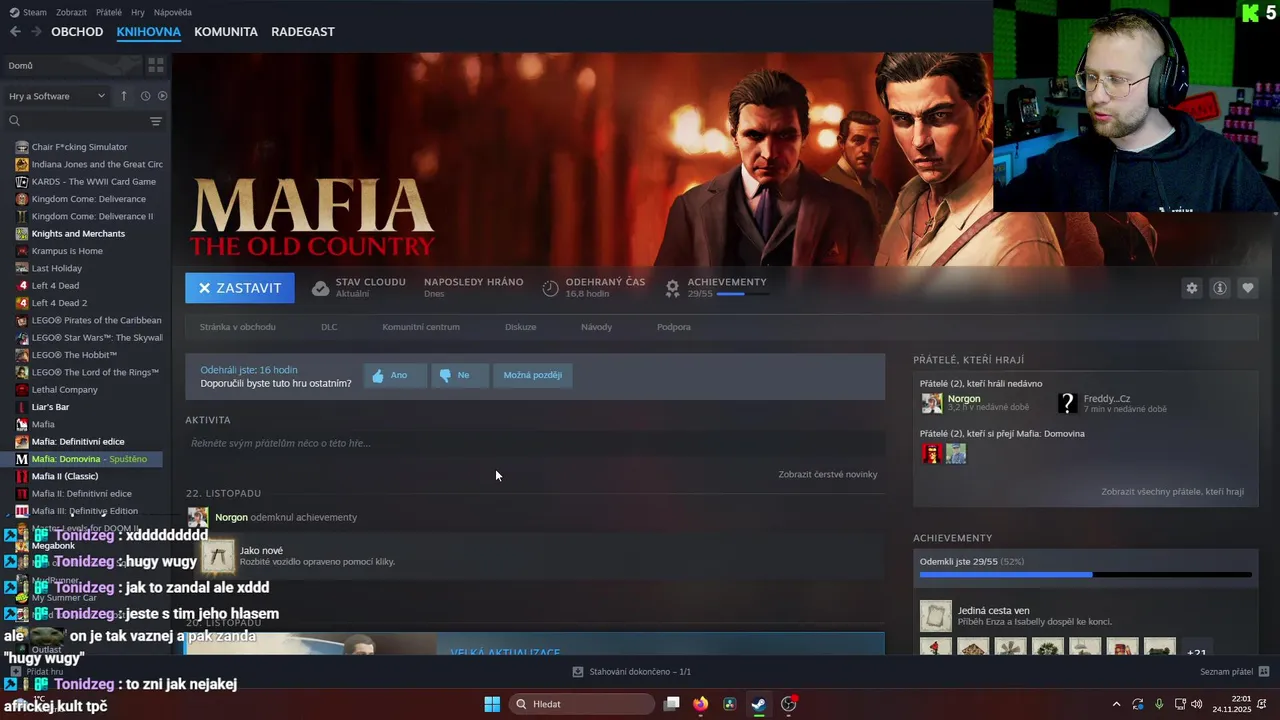This screenshot has width=1280, height=720.
Task: Open the Hry menu
Action: coord(138,12)
